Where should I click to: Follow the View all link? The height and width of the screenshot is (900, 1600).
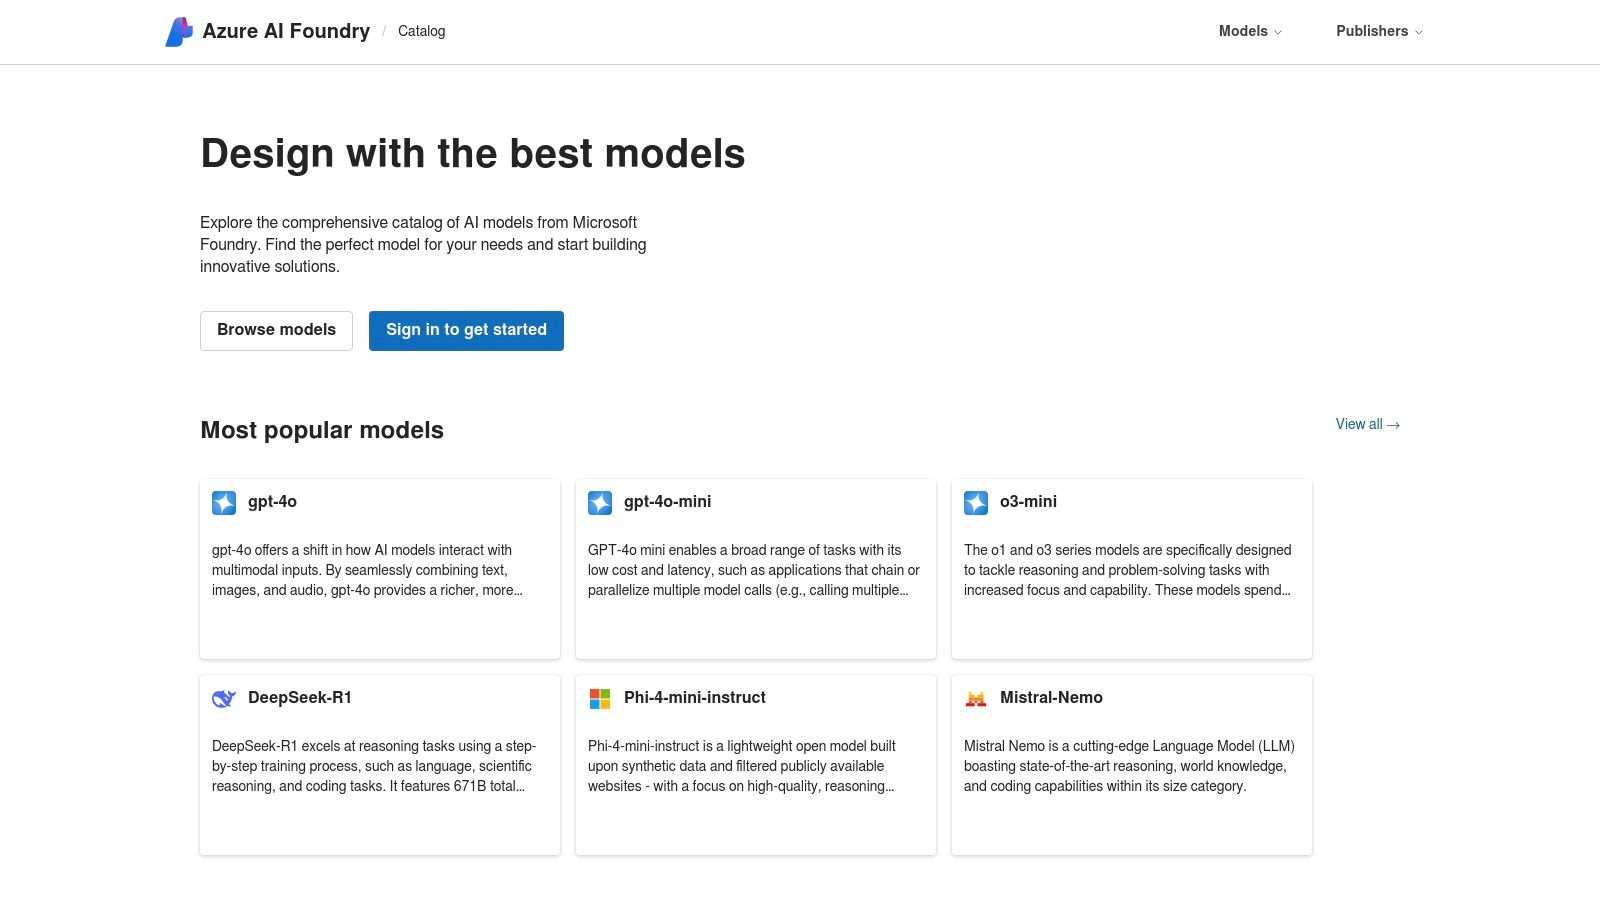click(1360, 424)
